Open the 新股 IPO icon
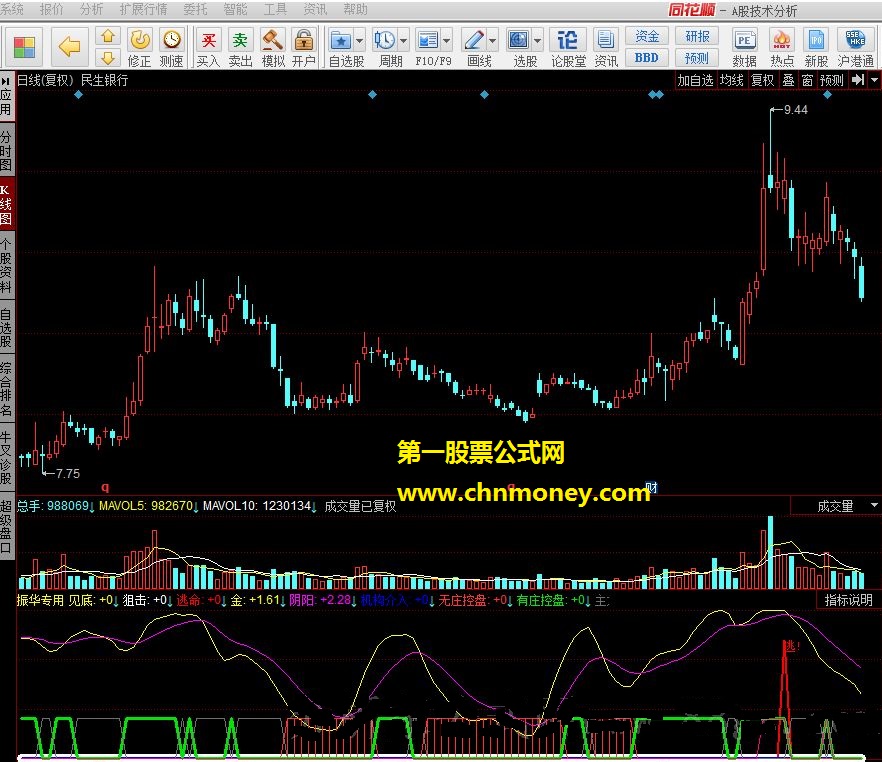882x762 pixels. 816,40
